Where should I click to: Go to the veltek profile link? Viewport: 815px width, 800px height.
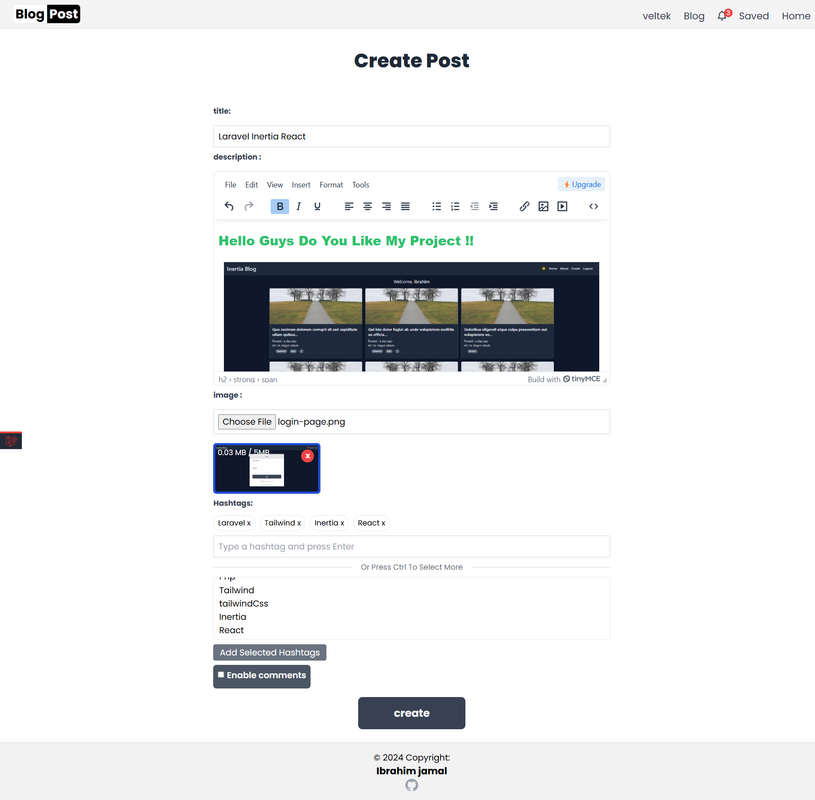pyautogui.click(x=656, y=16)
